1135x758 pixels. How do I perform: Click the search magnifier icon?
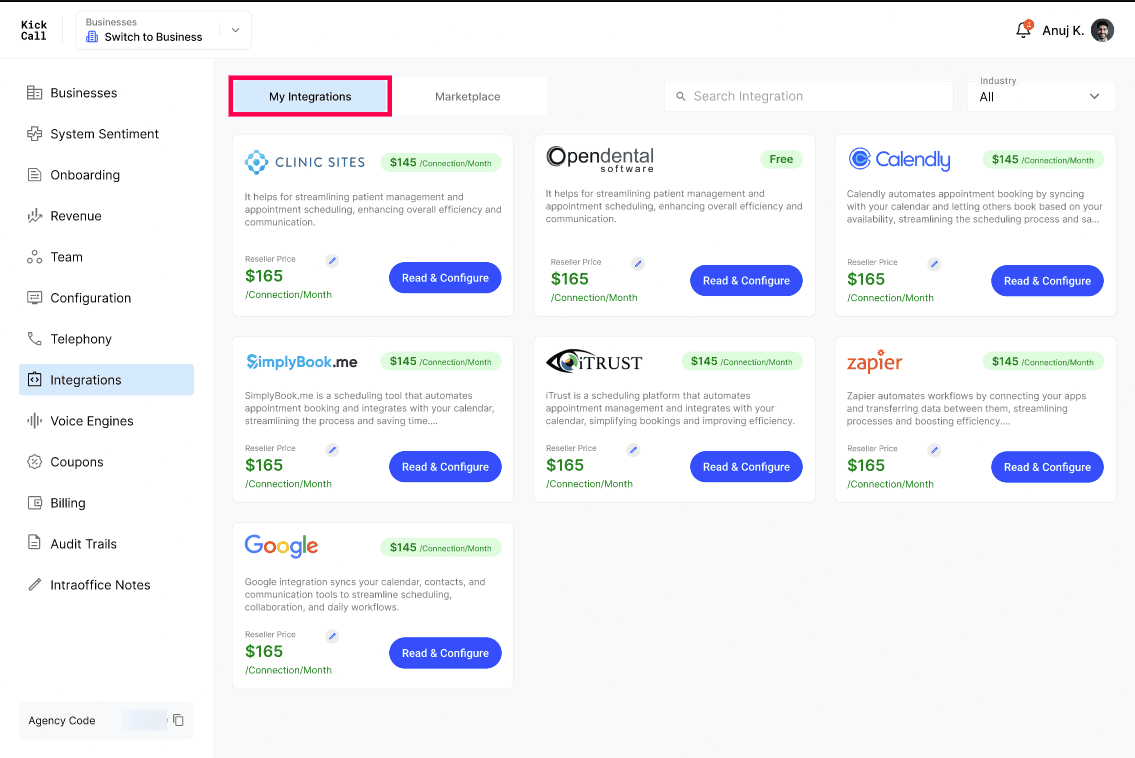click(680, 96)
